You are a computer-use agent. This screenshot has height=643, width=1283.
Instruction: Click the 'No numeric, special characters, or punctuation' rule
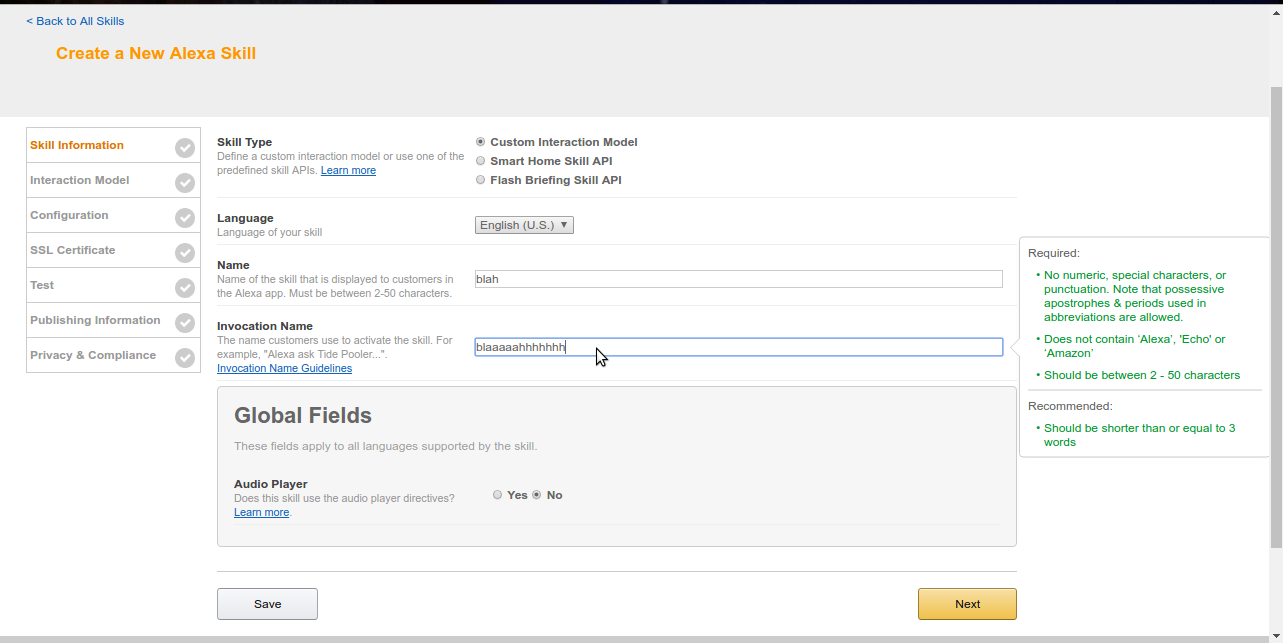tap(1135, 296)
